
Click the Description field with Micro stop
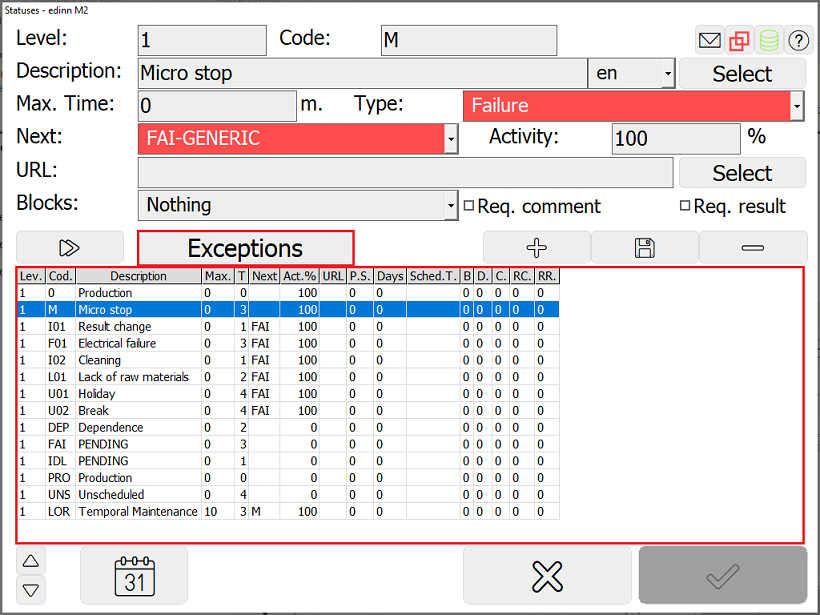click(363, 73)
